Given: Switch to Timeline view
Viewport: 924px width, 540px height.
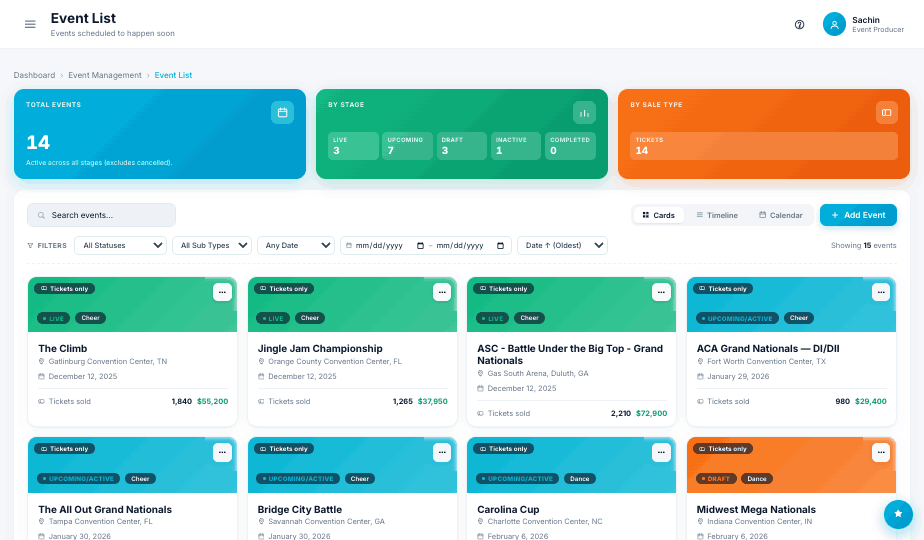Looking at the screenshot, I should (717, 215).
